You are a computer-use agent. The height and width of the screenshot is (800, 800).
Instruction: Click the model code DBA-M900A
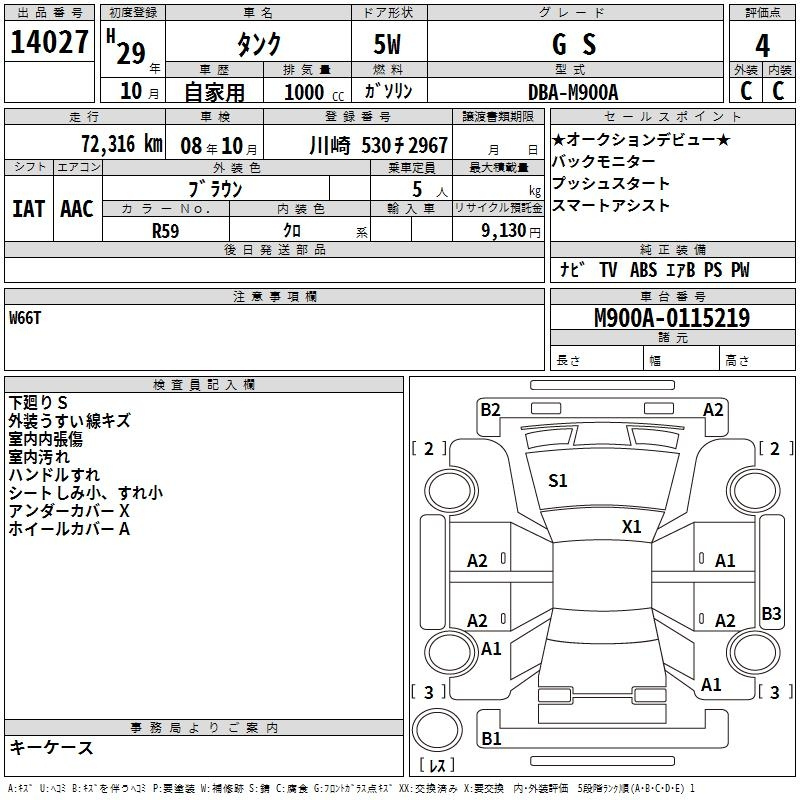tap(573, 92)
